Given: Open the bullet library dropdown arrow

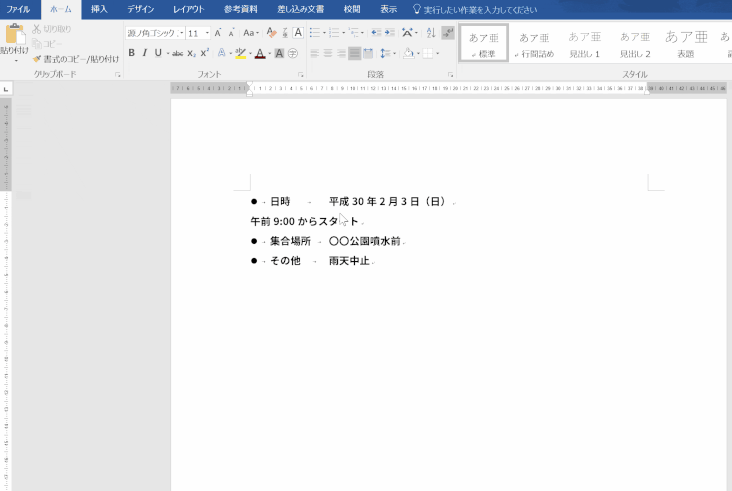Looking at the screenshot, I should pos(324,33).
